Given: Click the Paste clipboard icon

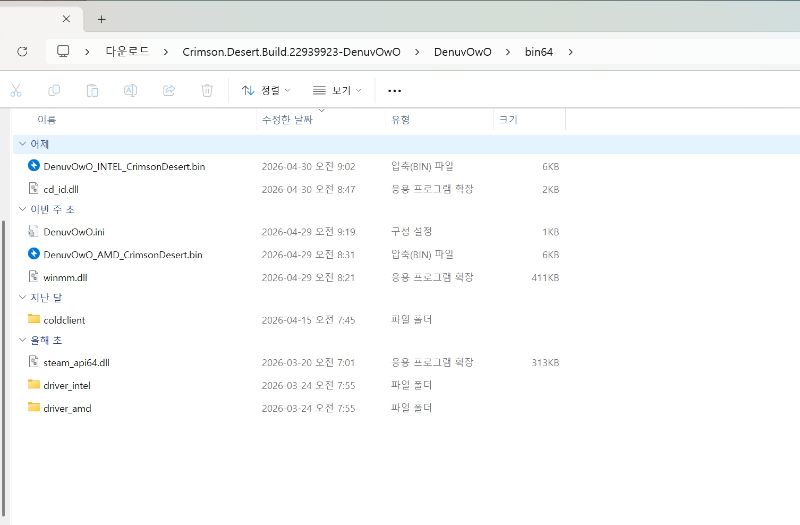Looking at the screenshot, I should pos(92,91).
